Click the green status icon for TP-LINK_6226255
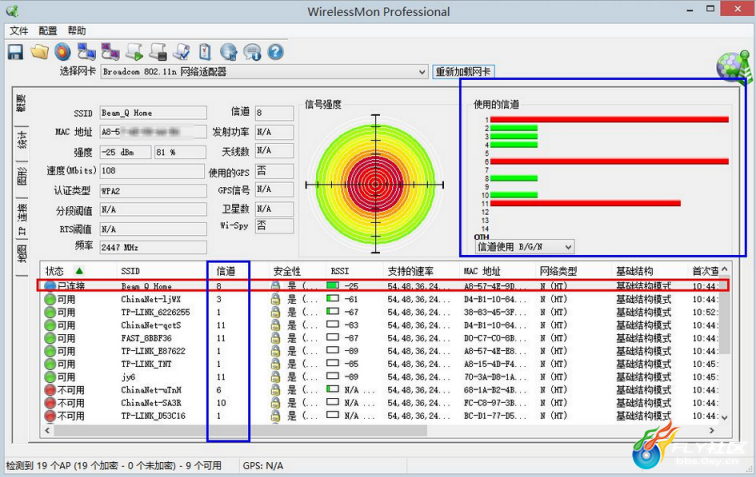Image resolution: width=756 pixels, height=477 pixels. (50, 312)
